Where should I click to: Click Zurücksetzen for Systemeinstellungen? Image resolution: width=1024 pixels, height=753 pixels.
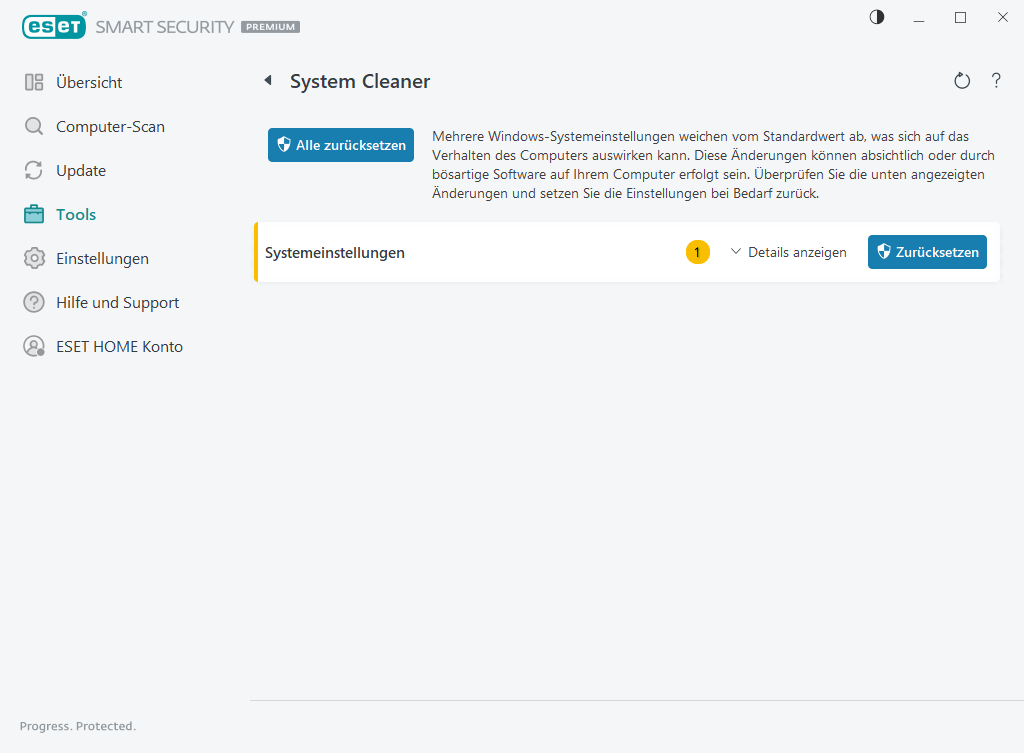927,252
